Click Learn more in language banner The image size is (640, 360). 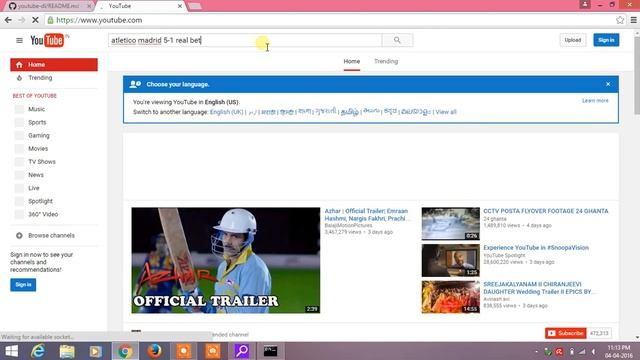595,100
